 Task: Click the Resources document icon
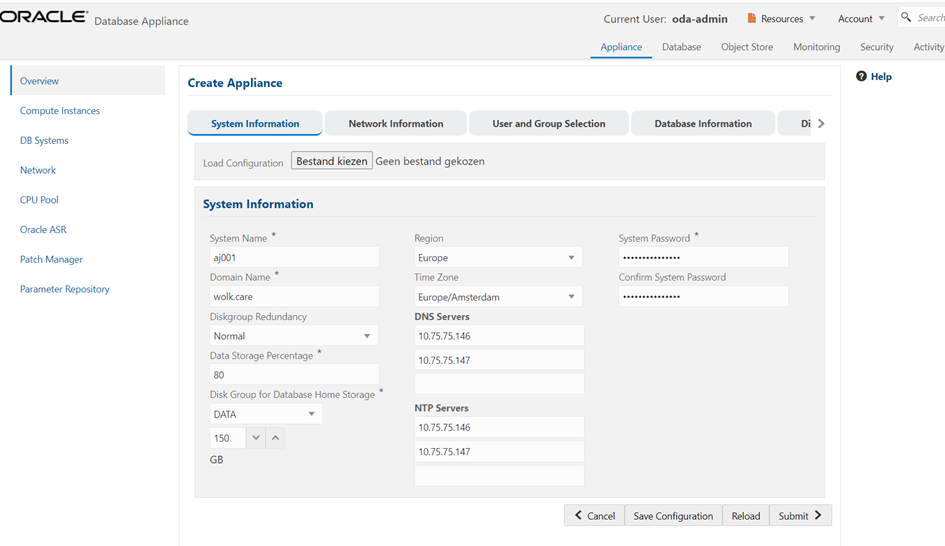(752, 19)
